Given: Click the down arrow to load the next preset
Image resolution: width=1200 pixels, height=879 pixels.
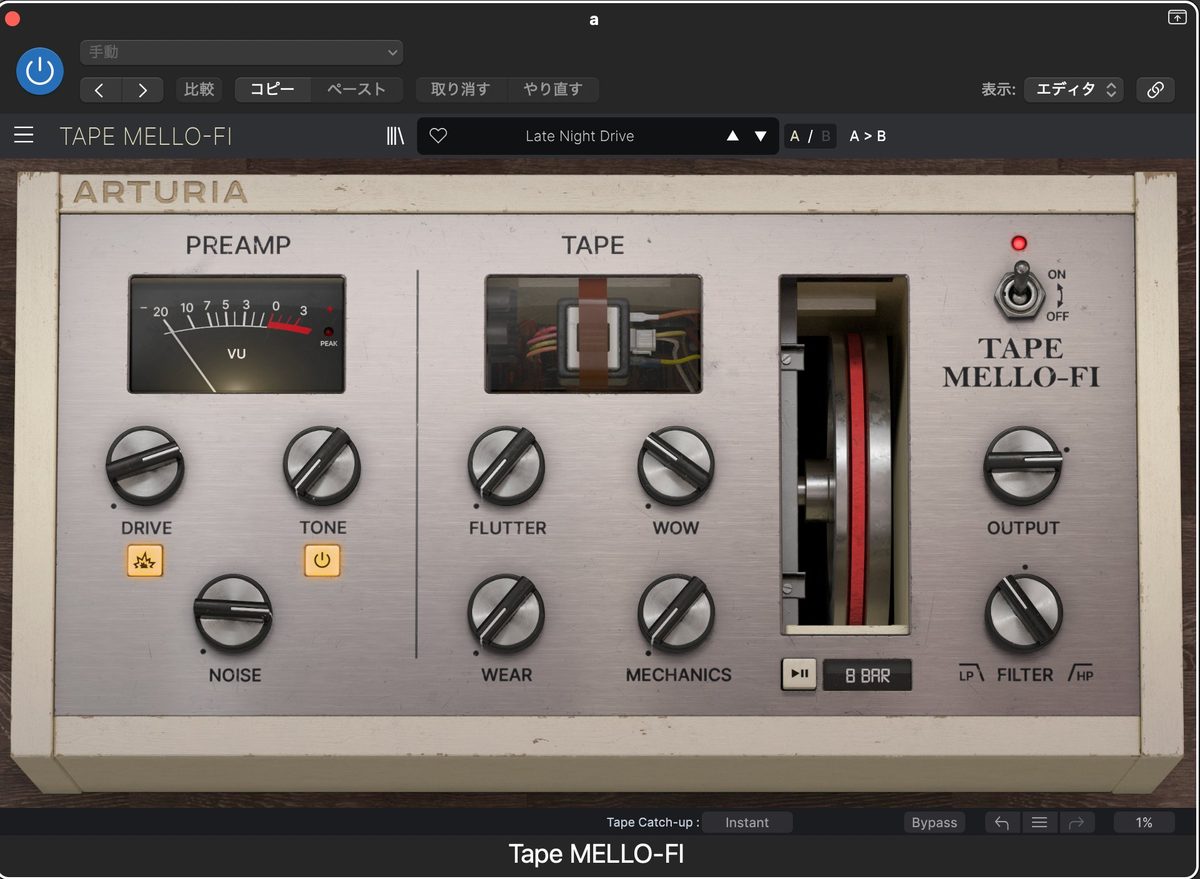Looking at the screenshot, I should [760, 135].
